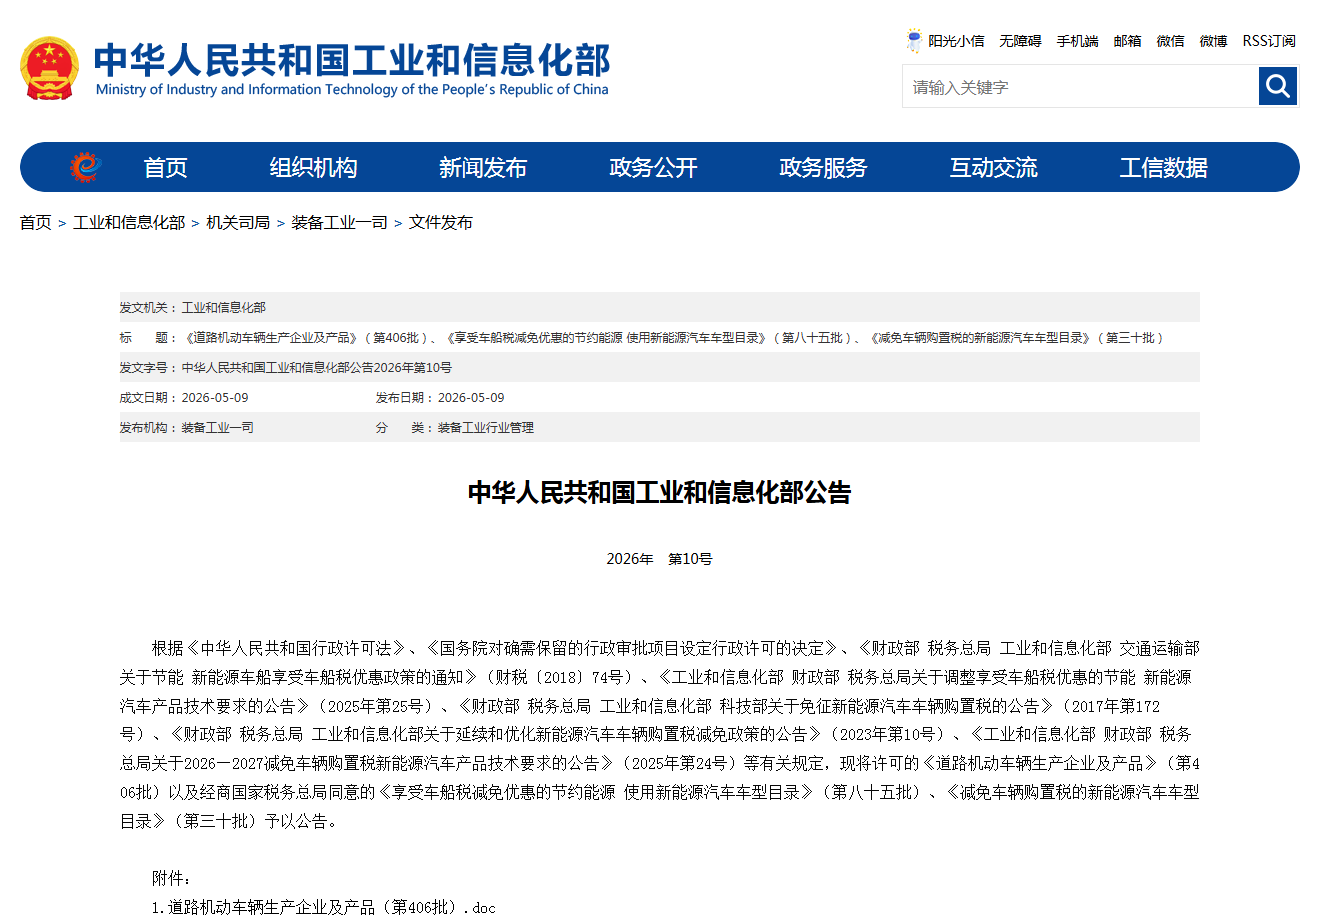Click the magnifier search button
The height and width of the screenshot is (921, 1320).
pos(1278,86)
